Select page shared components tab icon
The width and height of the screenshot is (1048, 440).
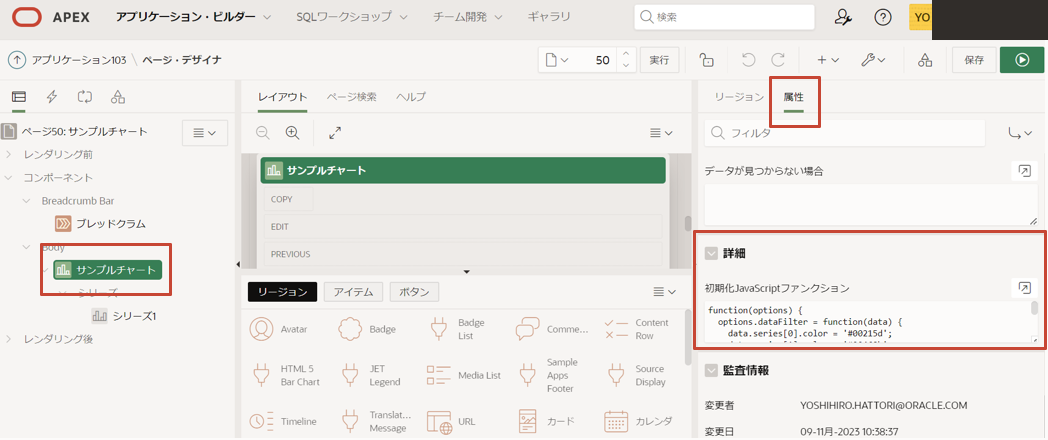click(118, 97)
